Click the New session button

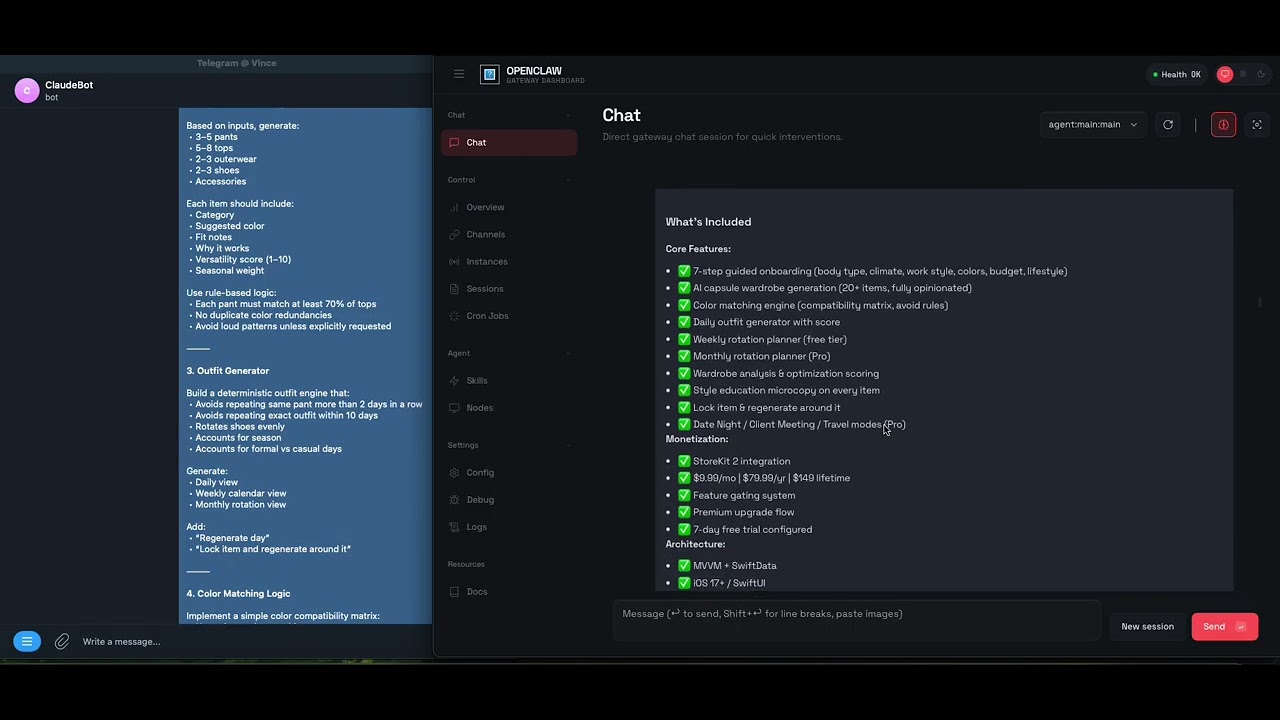pyautogui.click(x=1147, y=627)
